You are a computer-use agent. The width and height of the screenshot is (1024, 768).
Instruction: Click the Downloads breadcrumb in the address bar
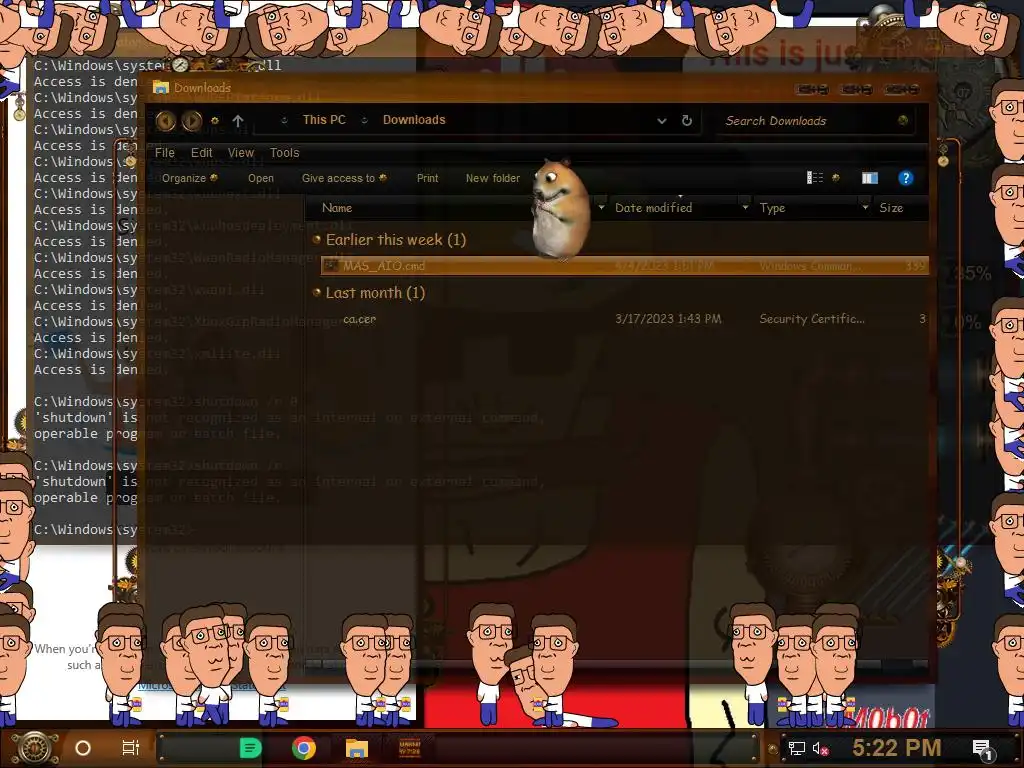[414, 120]
